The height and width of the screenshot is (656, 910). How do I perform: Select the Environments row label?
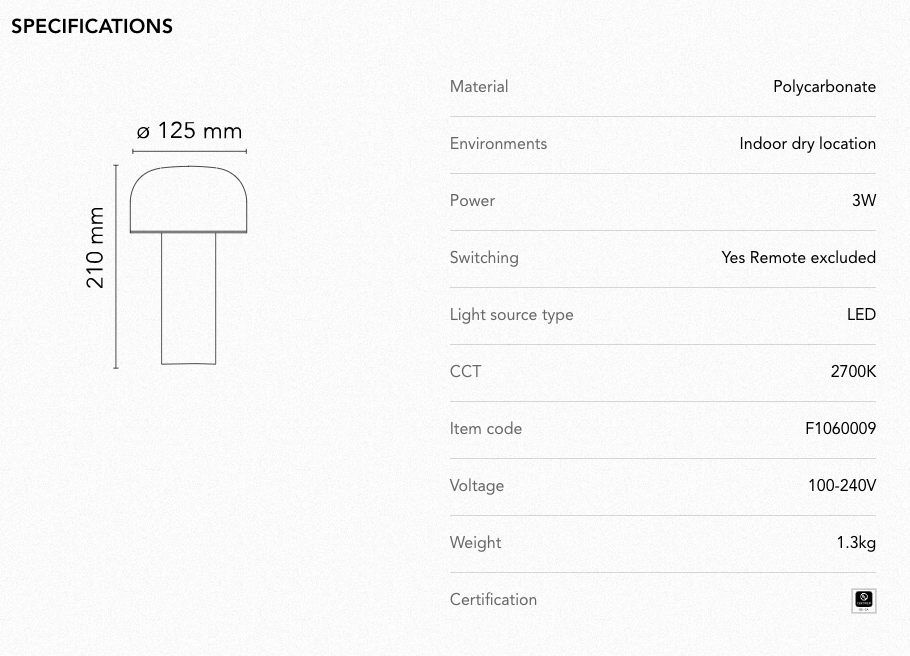[x=498, y=143]
